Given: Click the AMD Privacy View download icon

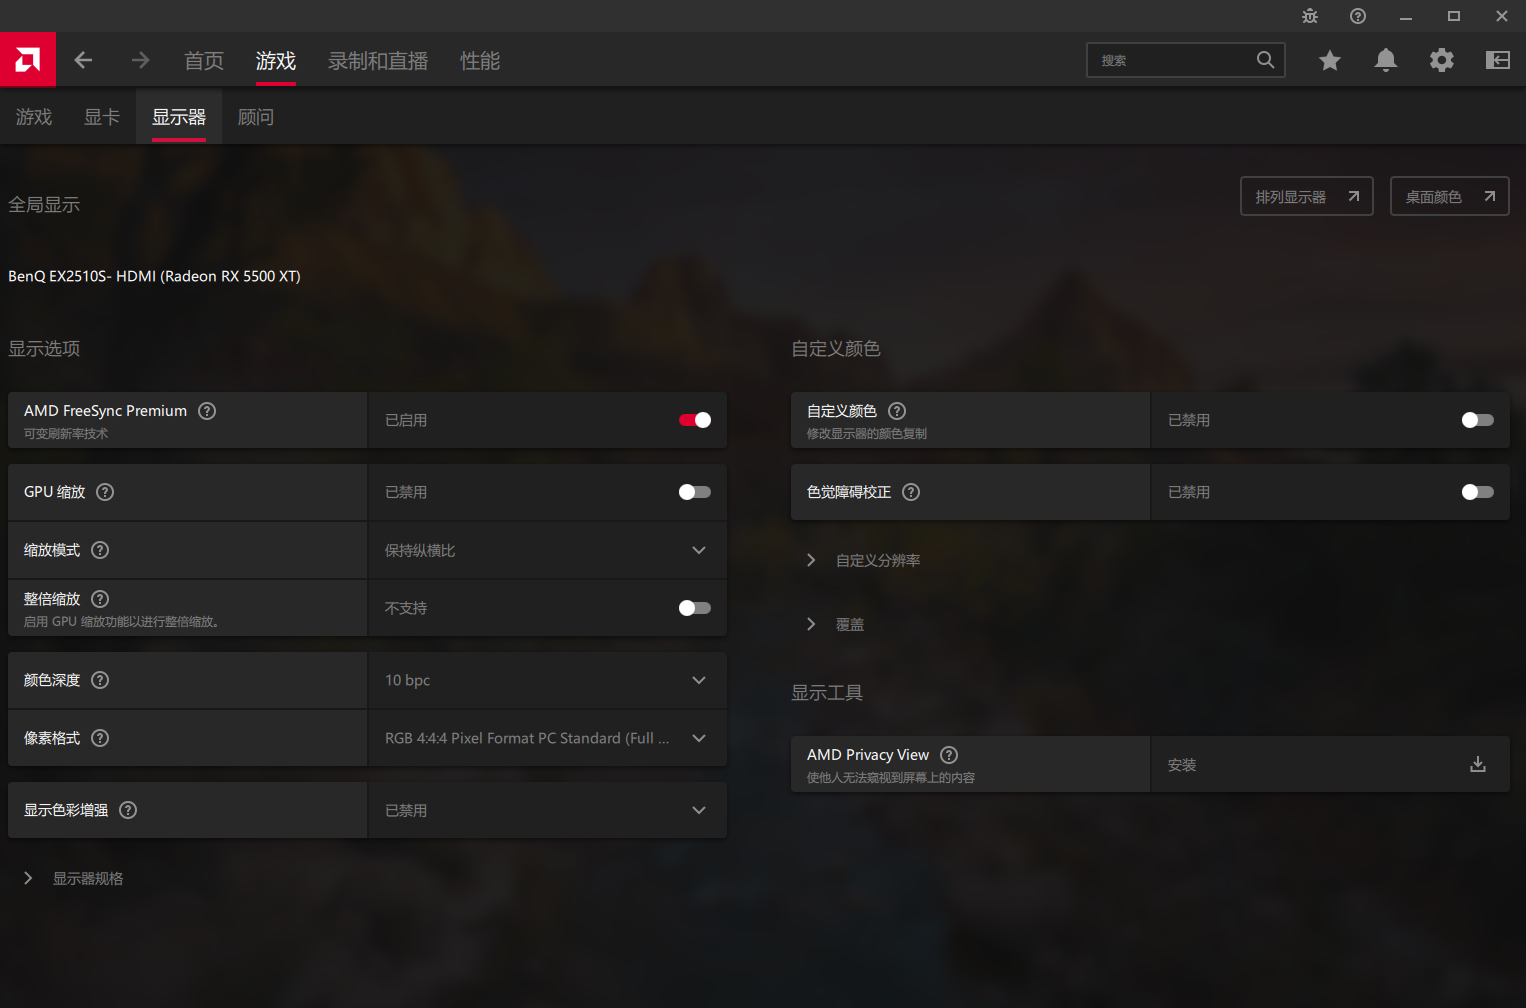Looking at the screenshot, I should (1478, 765).
